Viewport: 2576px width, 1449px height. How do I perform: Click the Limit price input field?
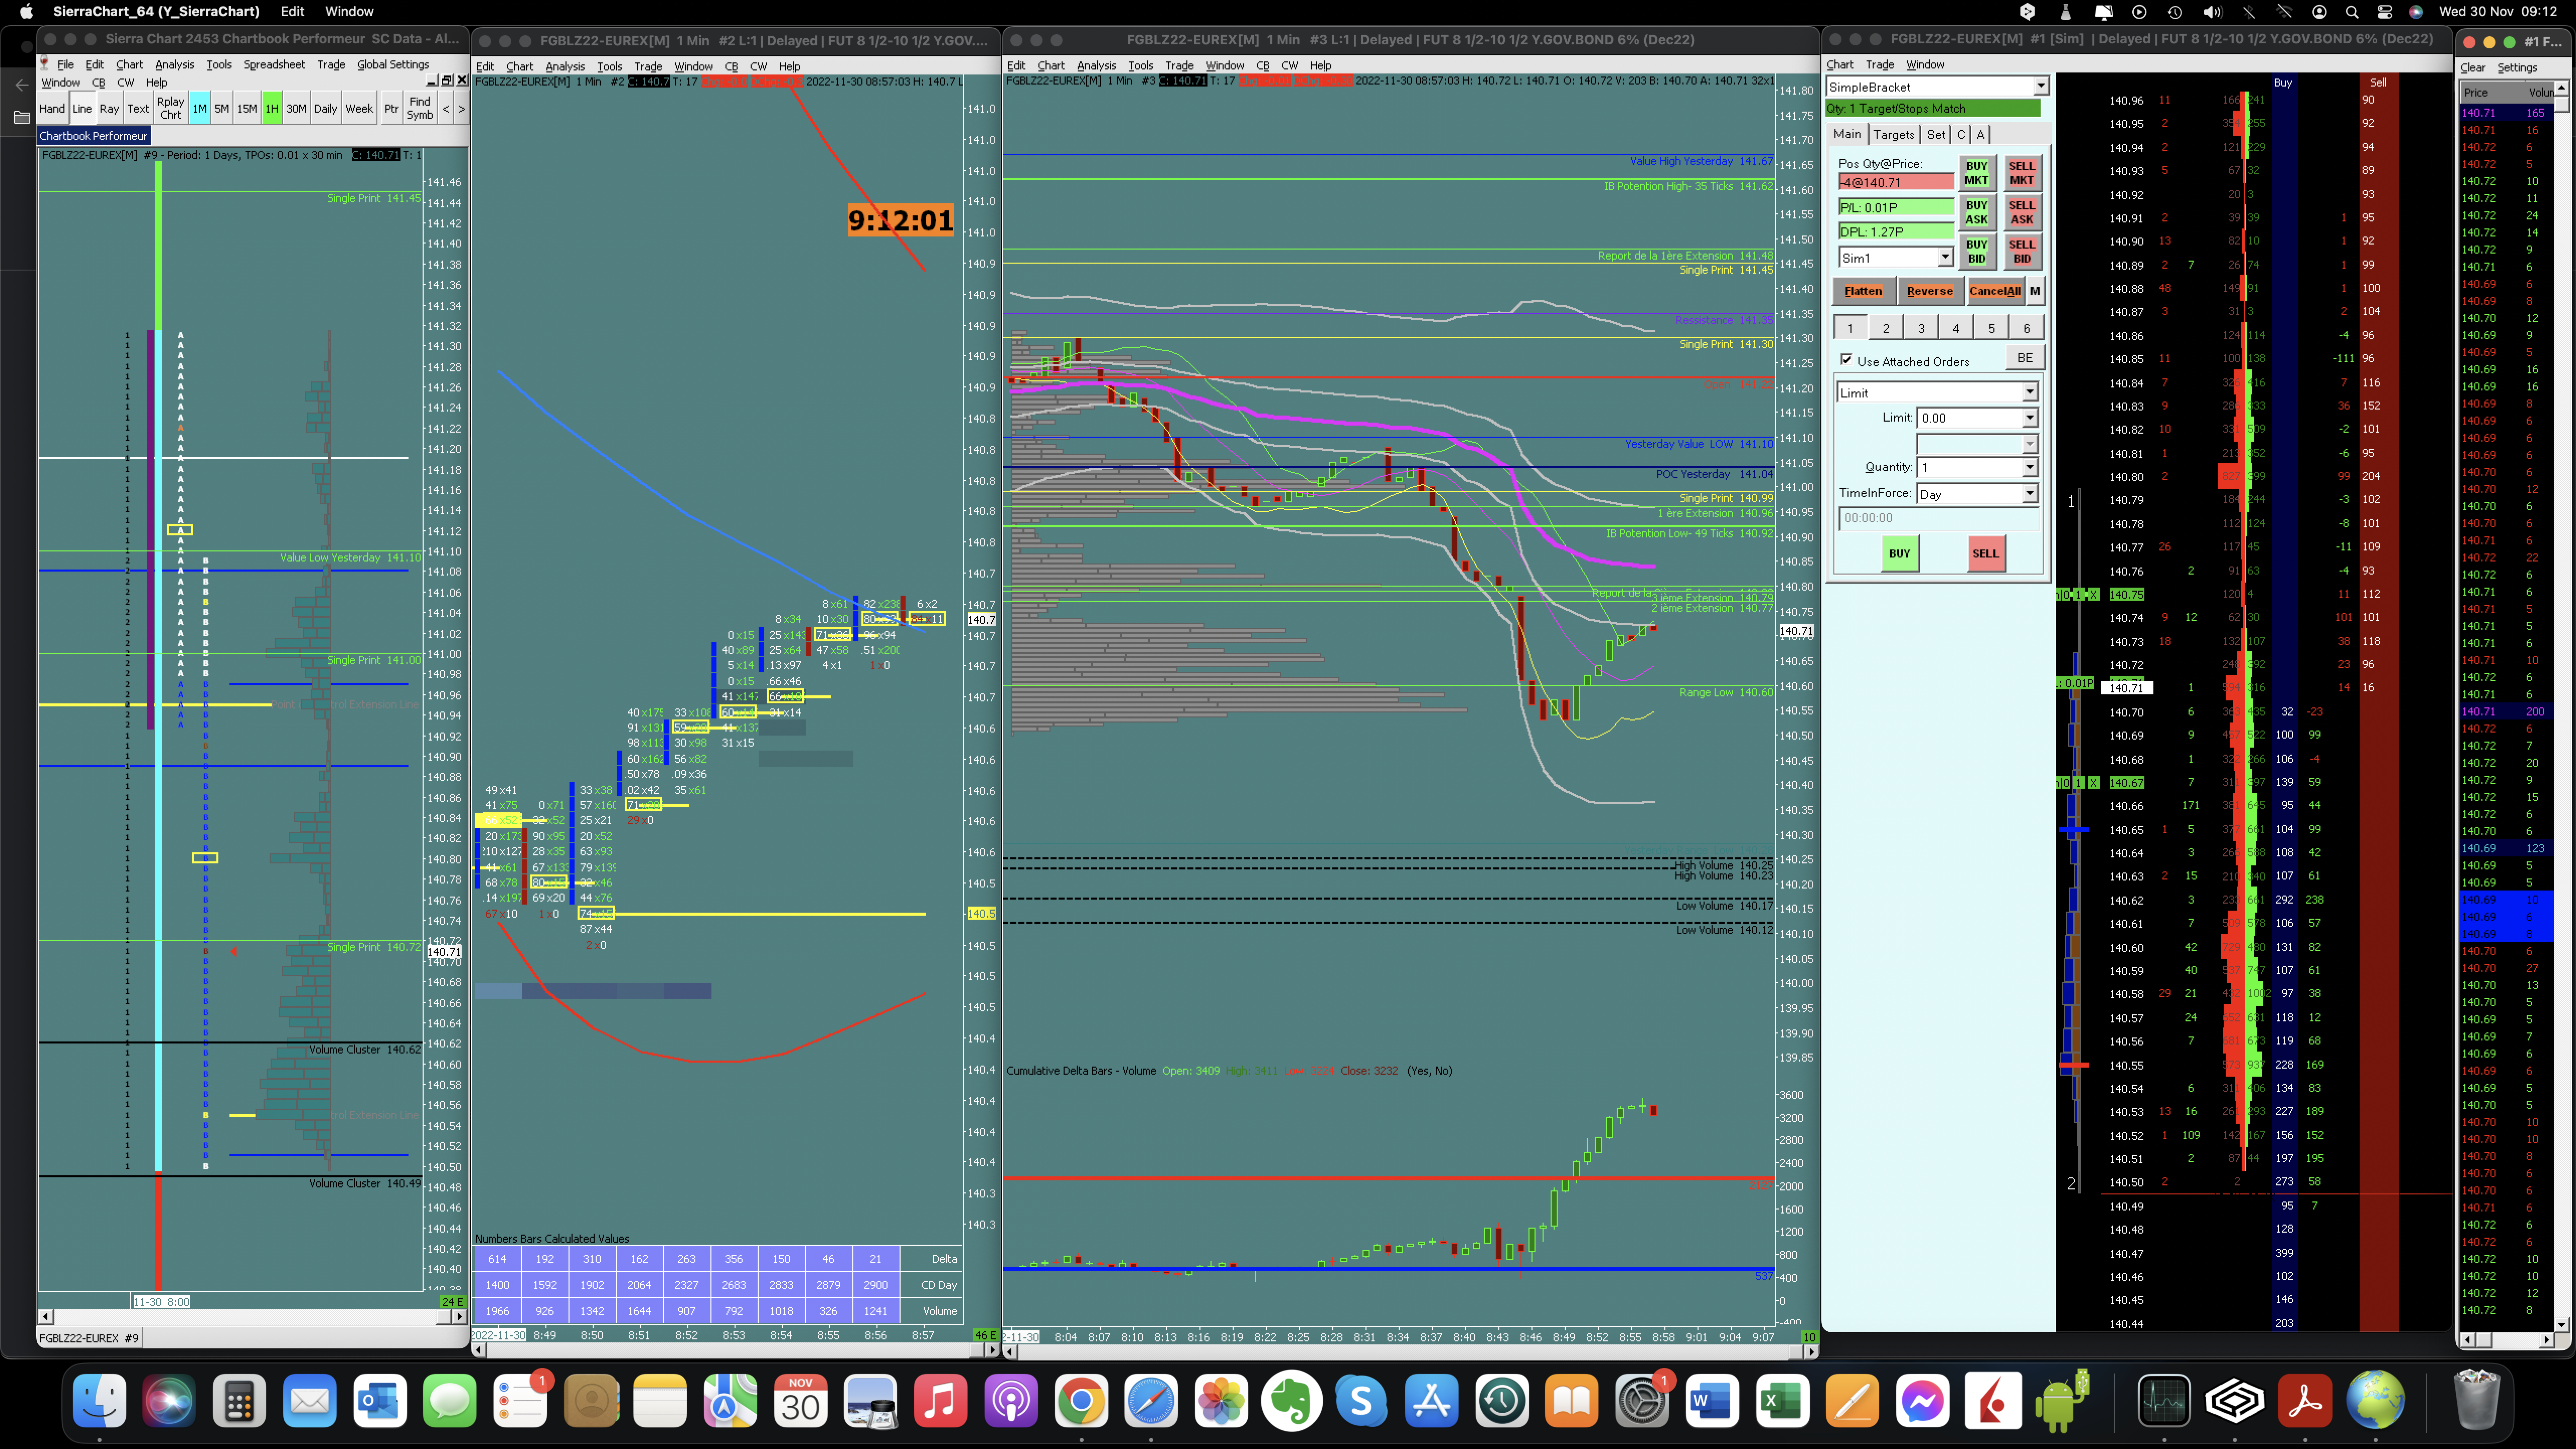coord(1968,418)
